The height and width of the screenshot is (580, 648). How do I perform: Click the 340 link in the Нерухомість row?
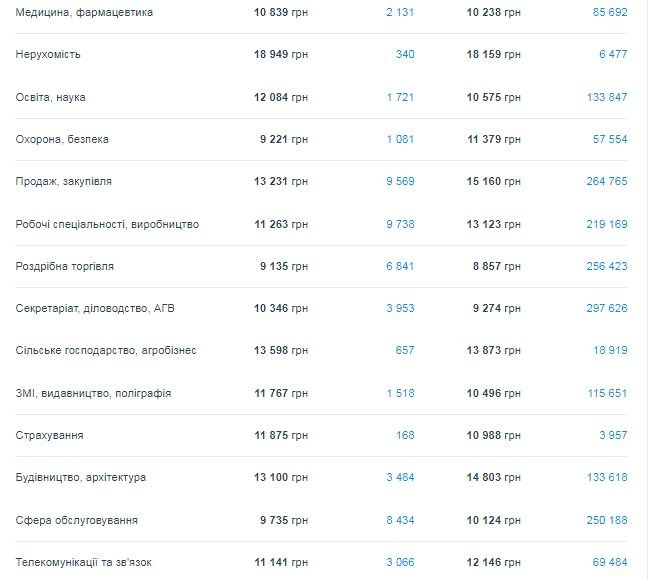(x=405, y=54)
